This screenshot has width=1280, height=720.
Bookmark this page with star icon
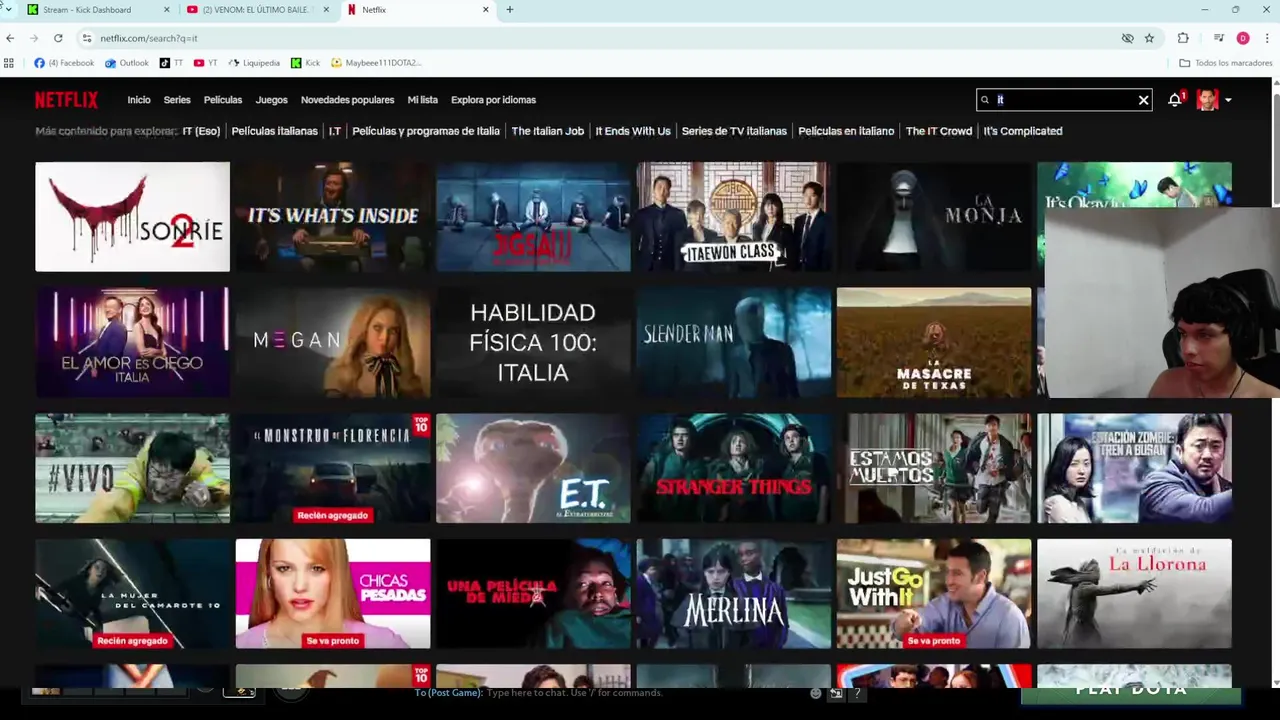(1149, 38)
